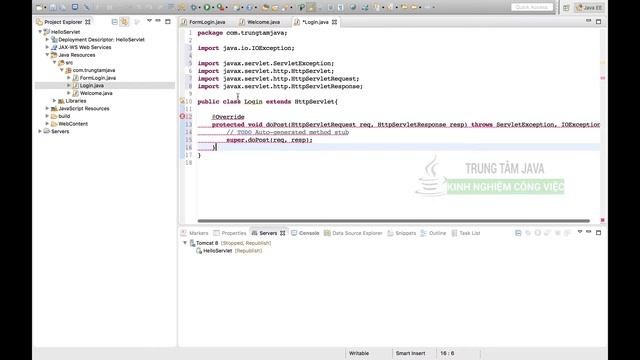Expand JAX-WS Web Services node
640x360 pixels.
pos(47,47)
